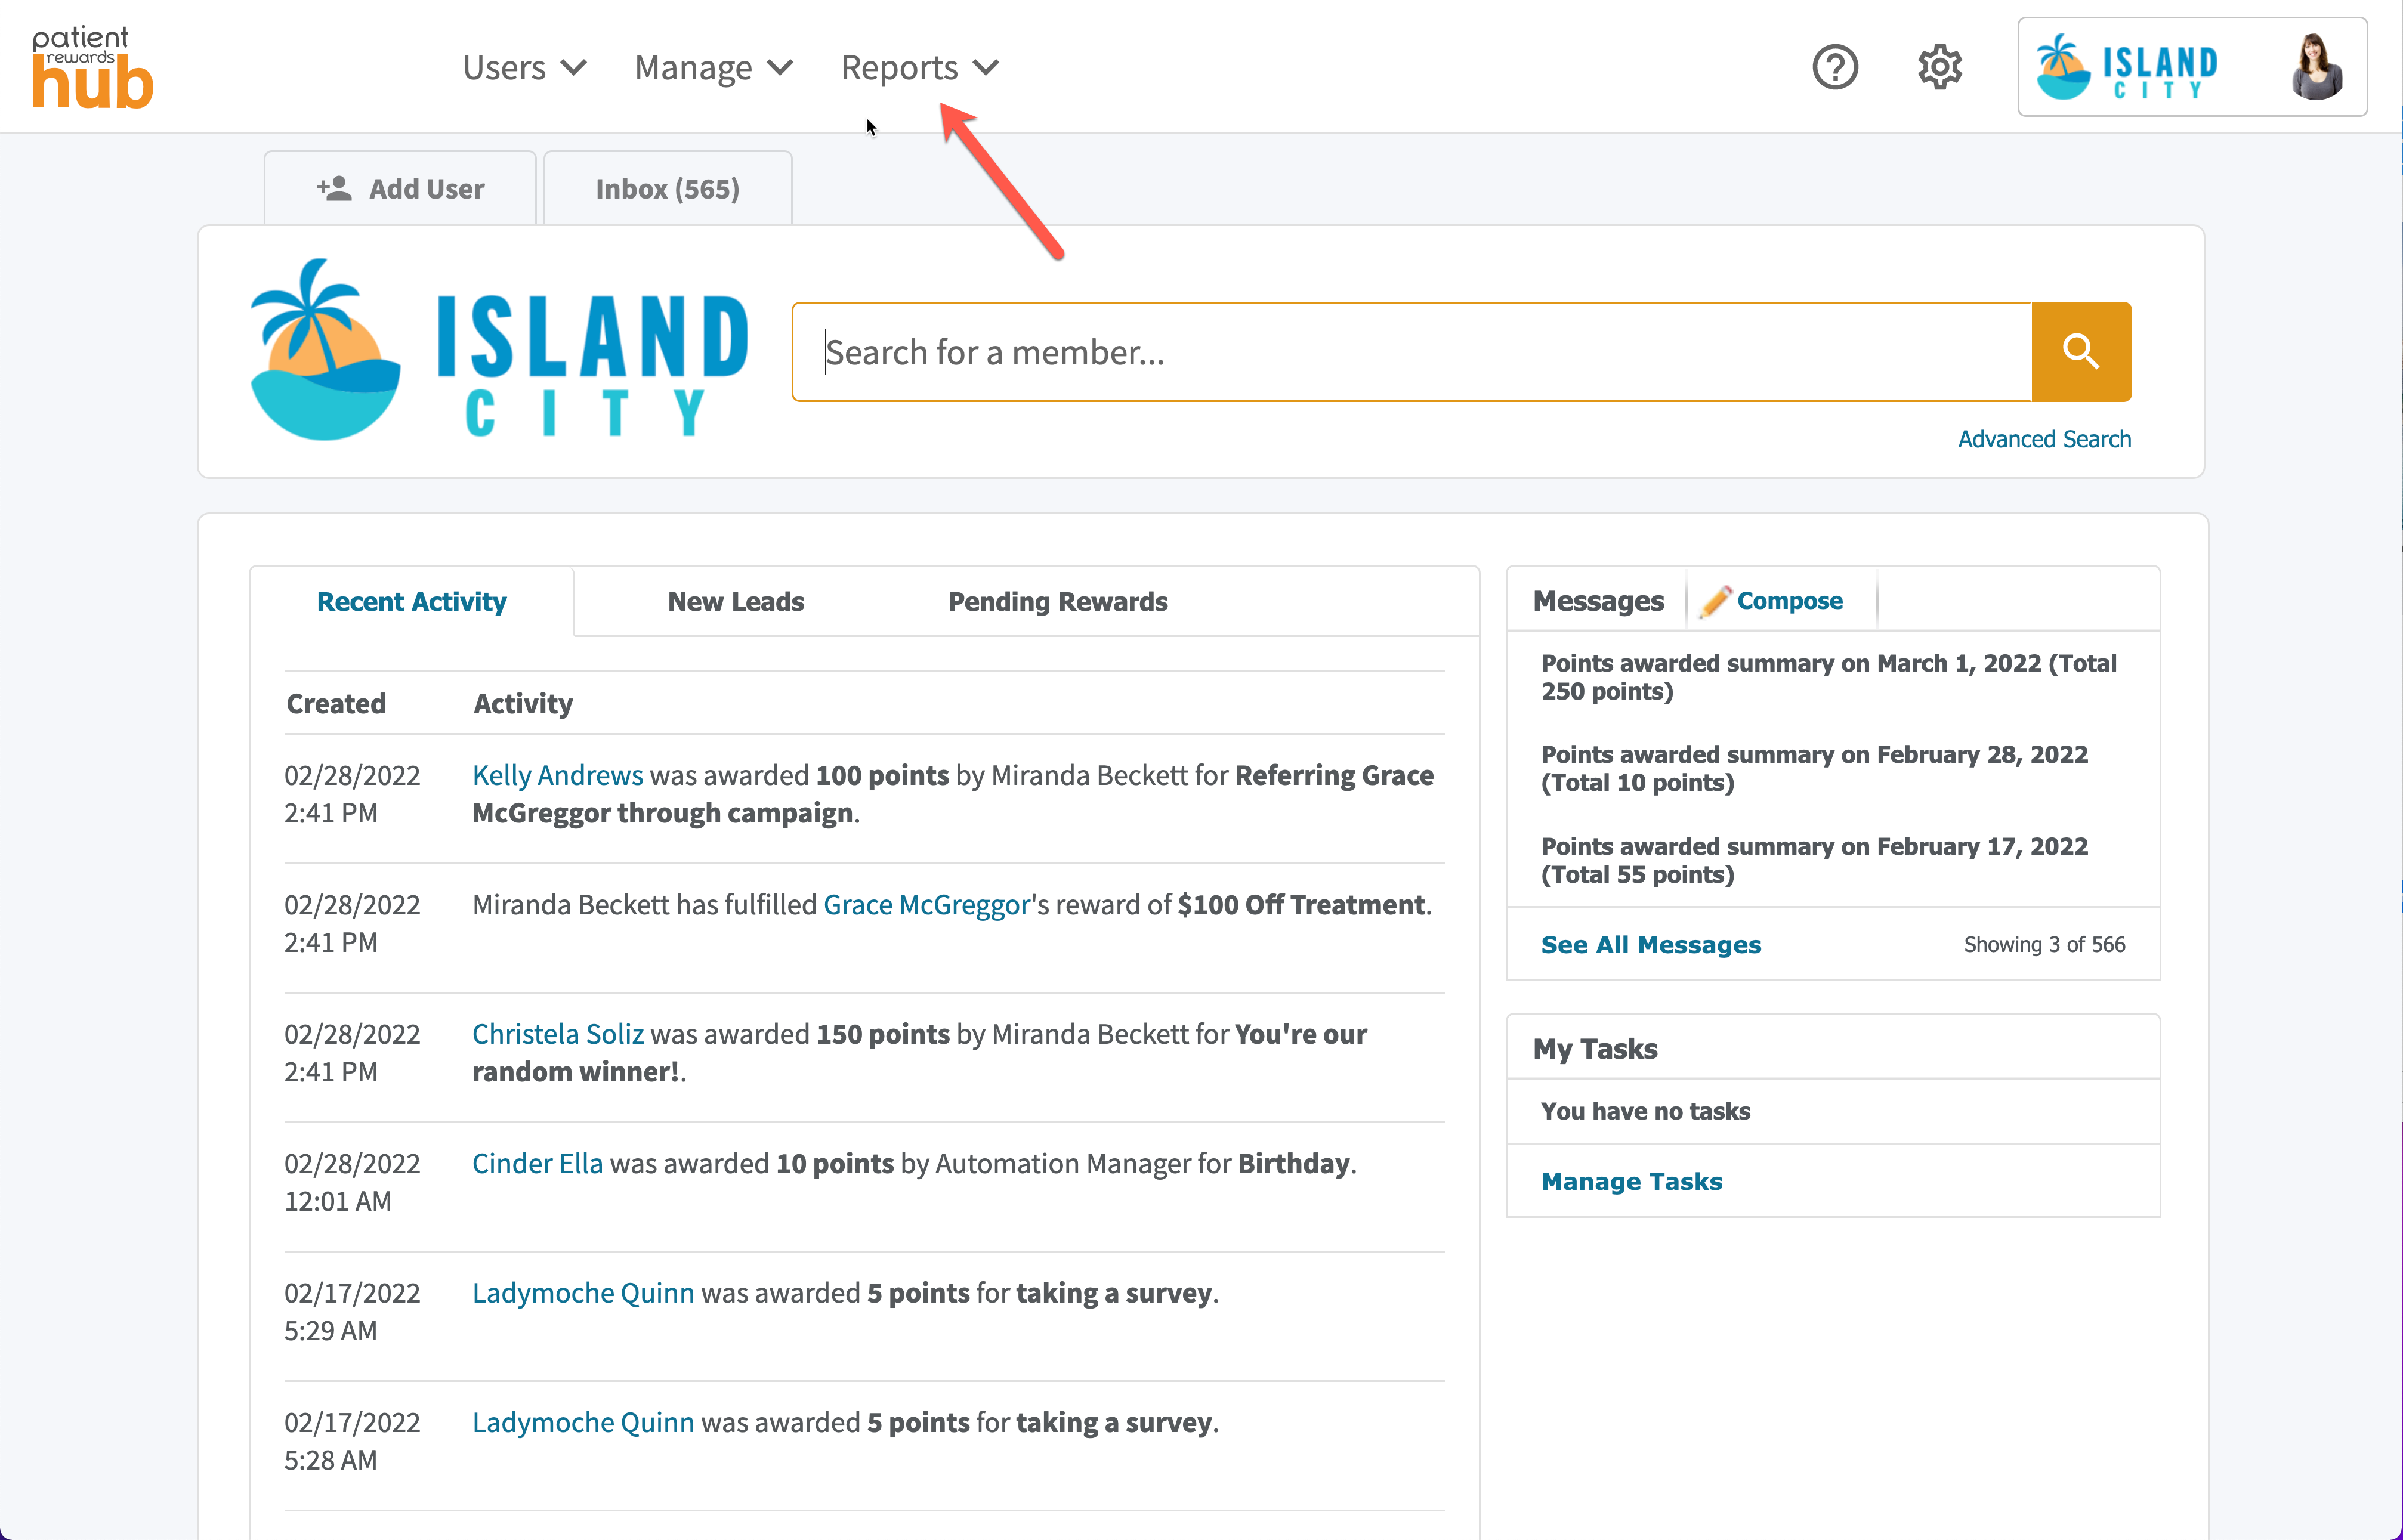Click the Compose link
The width and height of the screenshot is (2403, 1540).
coord(1789,601)
